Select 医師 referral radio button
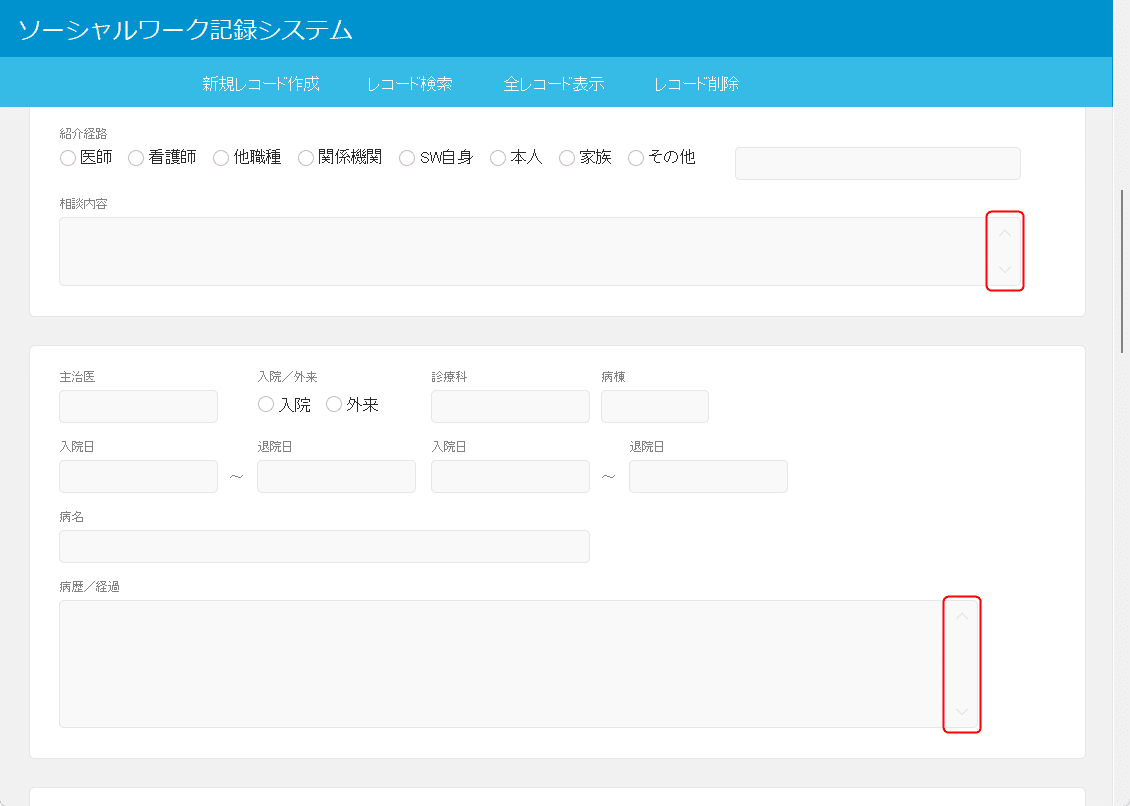The height and width of the screenshot is (806, 1130). coord(68,158)
